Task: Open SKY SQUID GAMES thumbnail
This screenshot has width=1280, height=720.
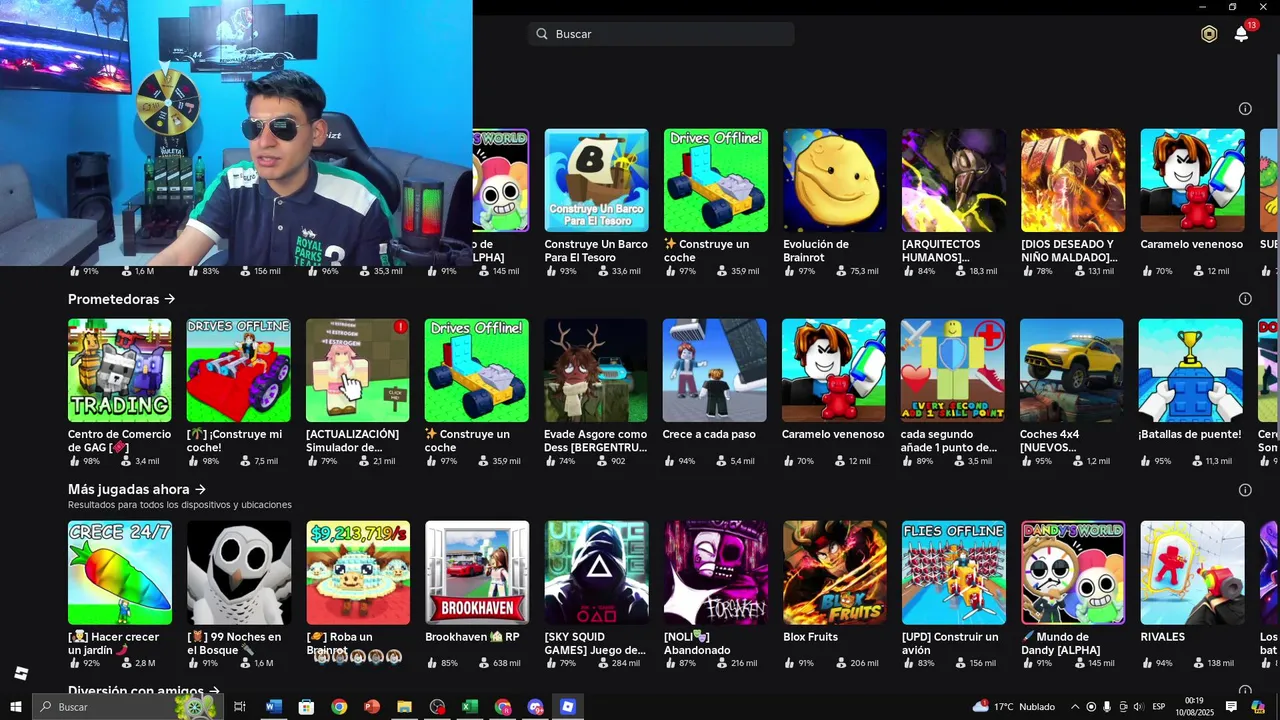Action: (596, 572)
